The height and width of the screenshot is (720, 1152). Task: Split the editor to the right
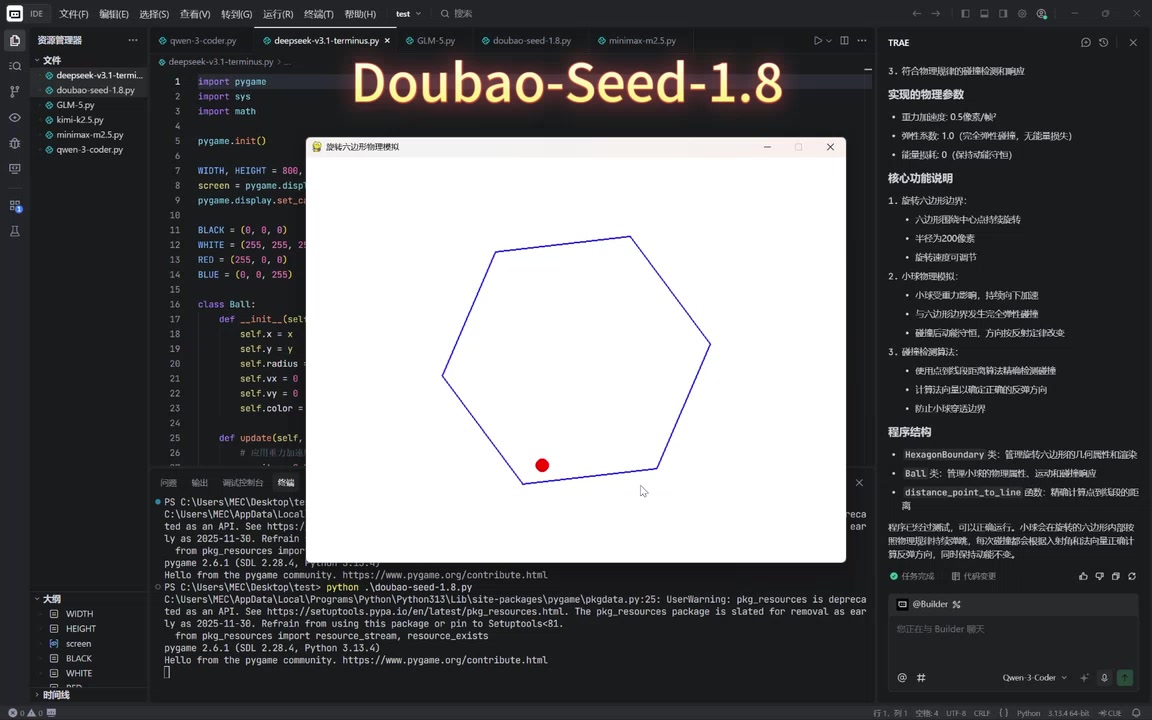pyautogui.click(x=844, y=40)
